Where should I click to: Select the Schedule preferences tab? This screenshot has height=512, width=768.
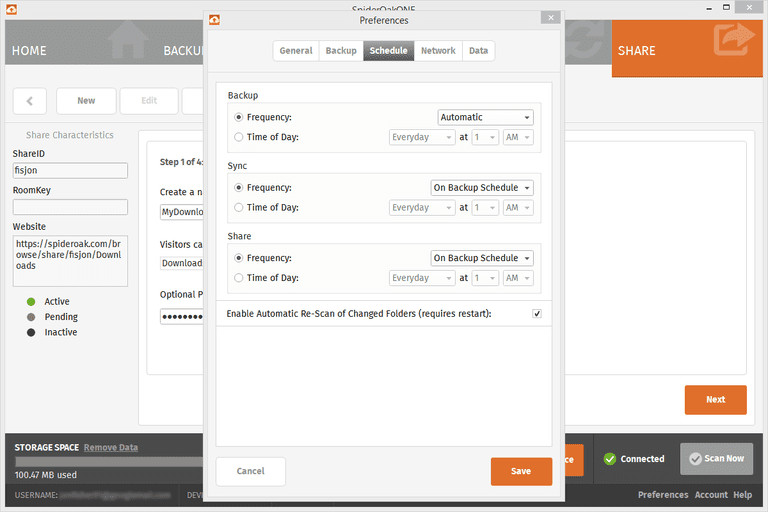point(388,51)
